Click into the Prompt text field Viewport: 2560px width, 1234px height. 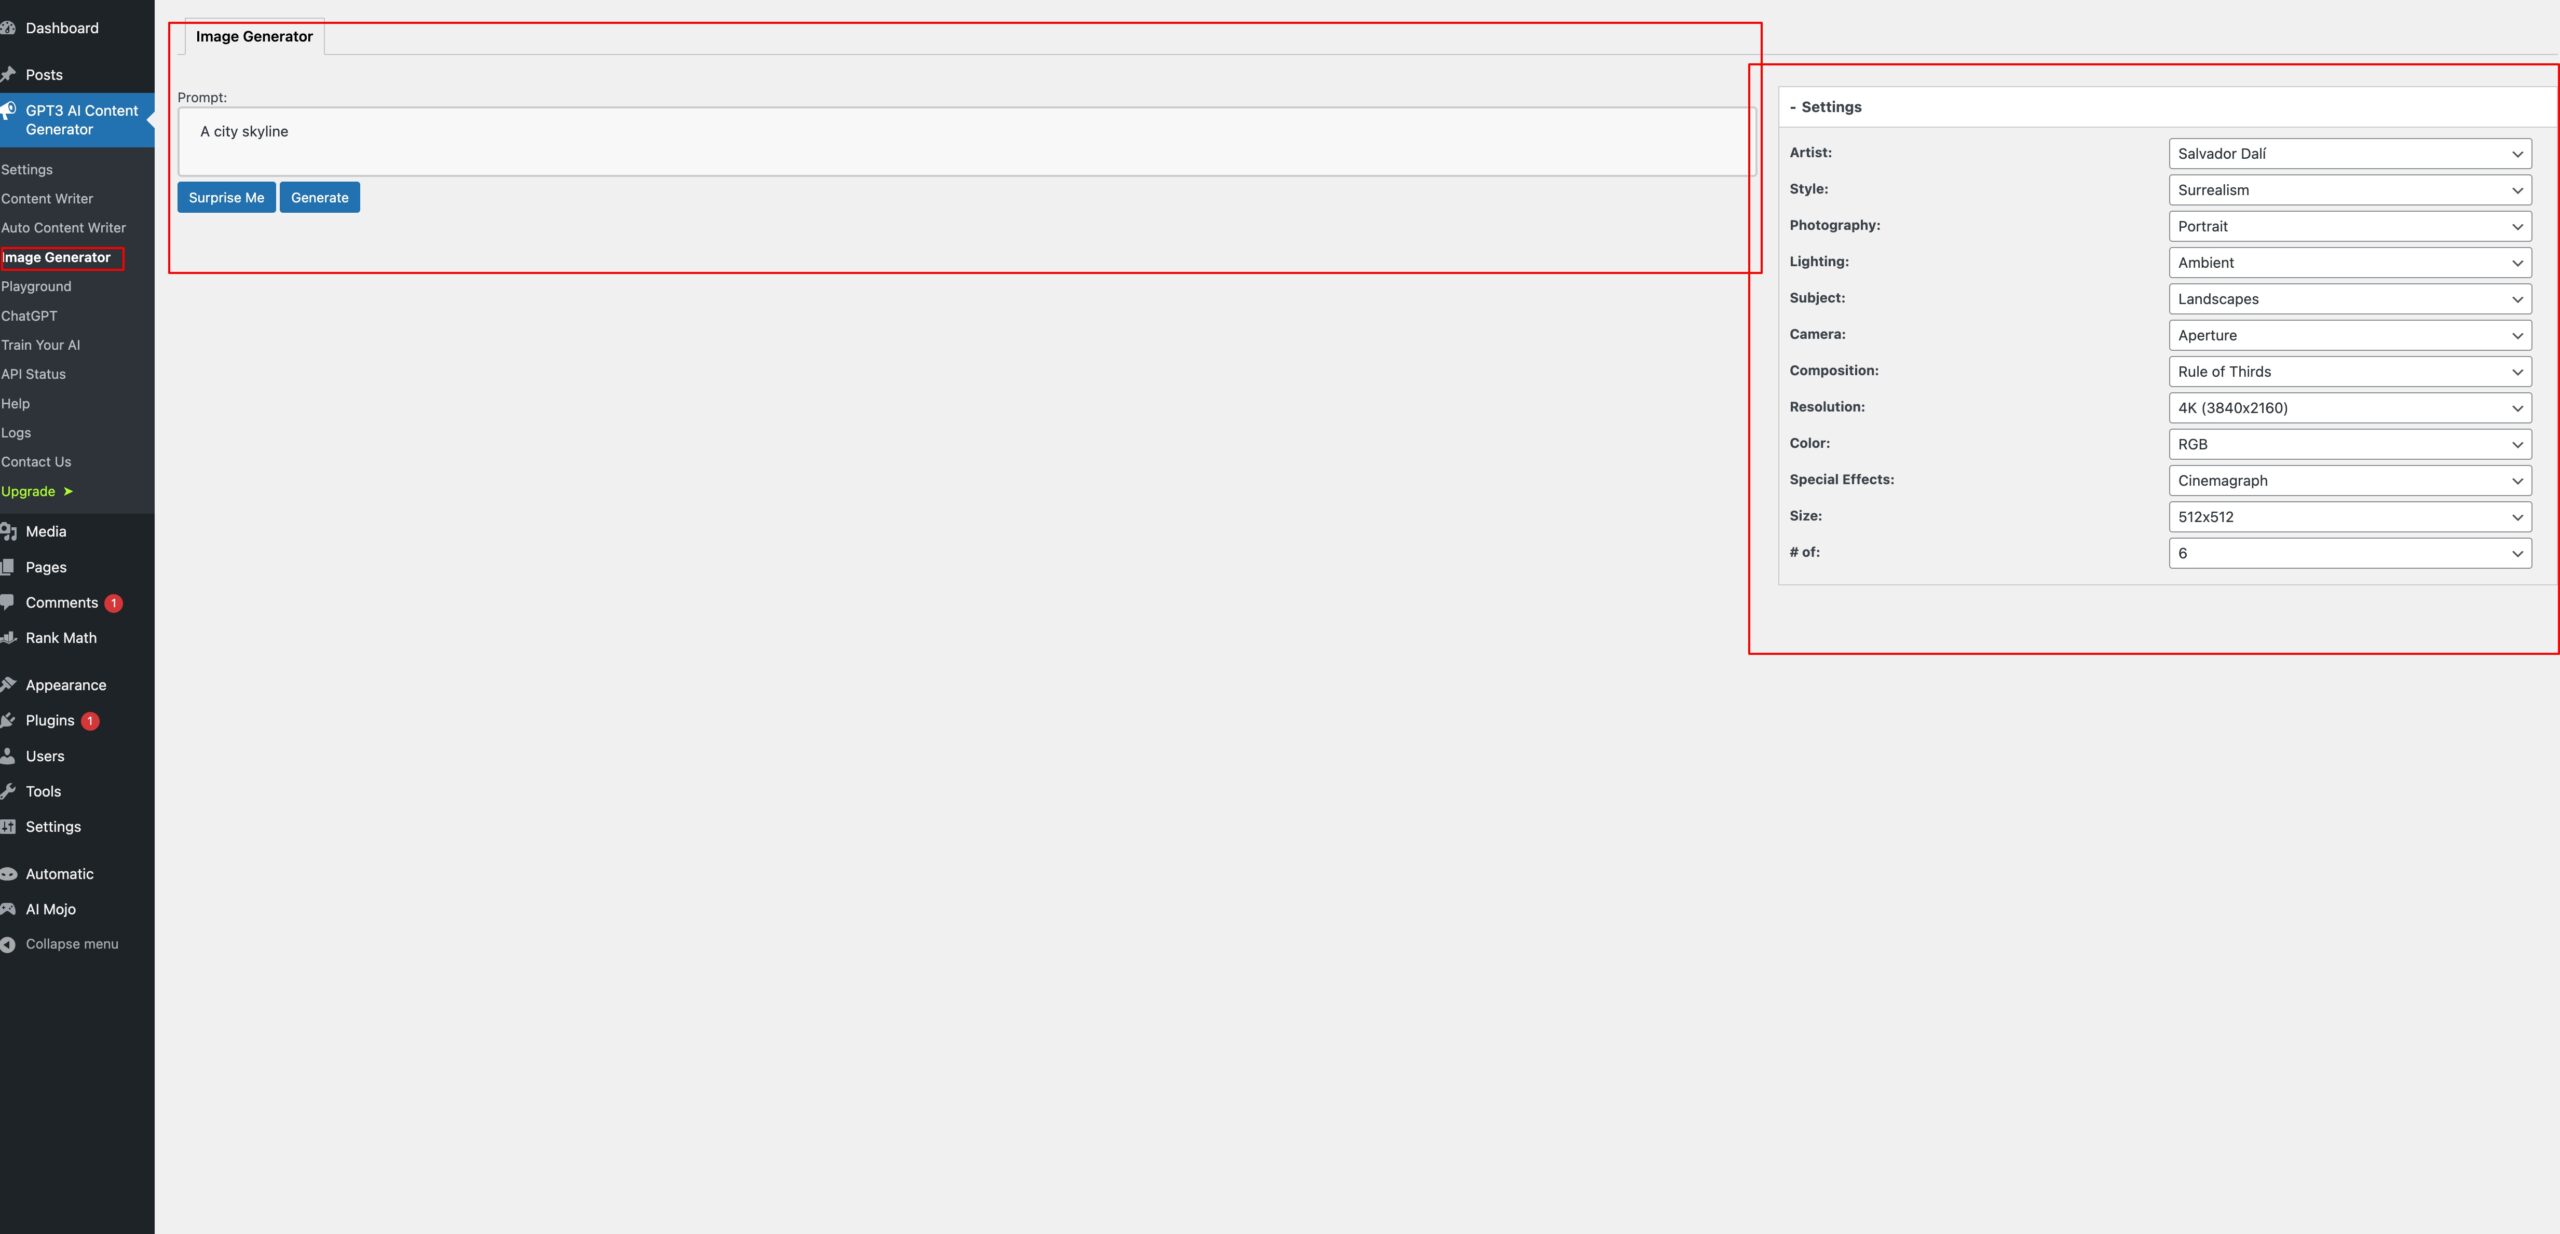tap(965, 142)
